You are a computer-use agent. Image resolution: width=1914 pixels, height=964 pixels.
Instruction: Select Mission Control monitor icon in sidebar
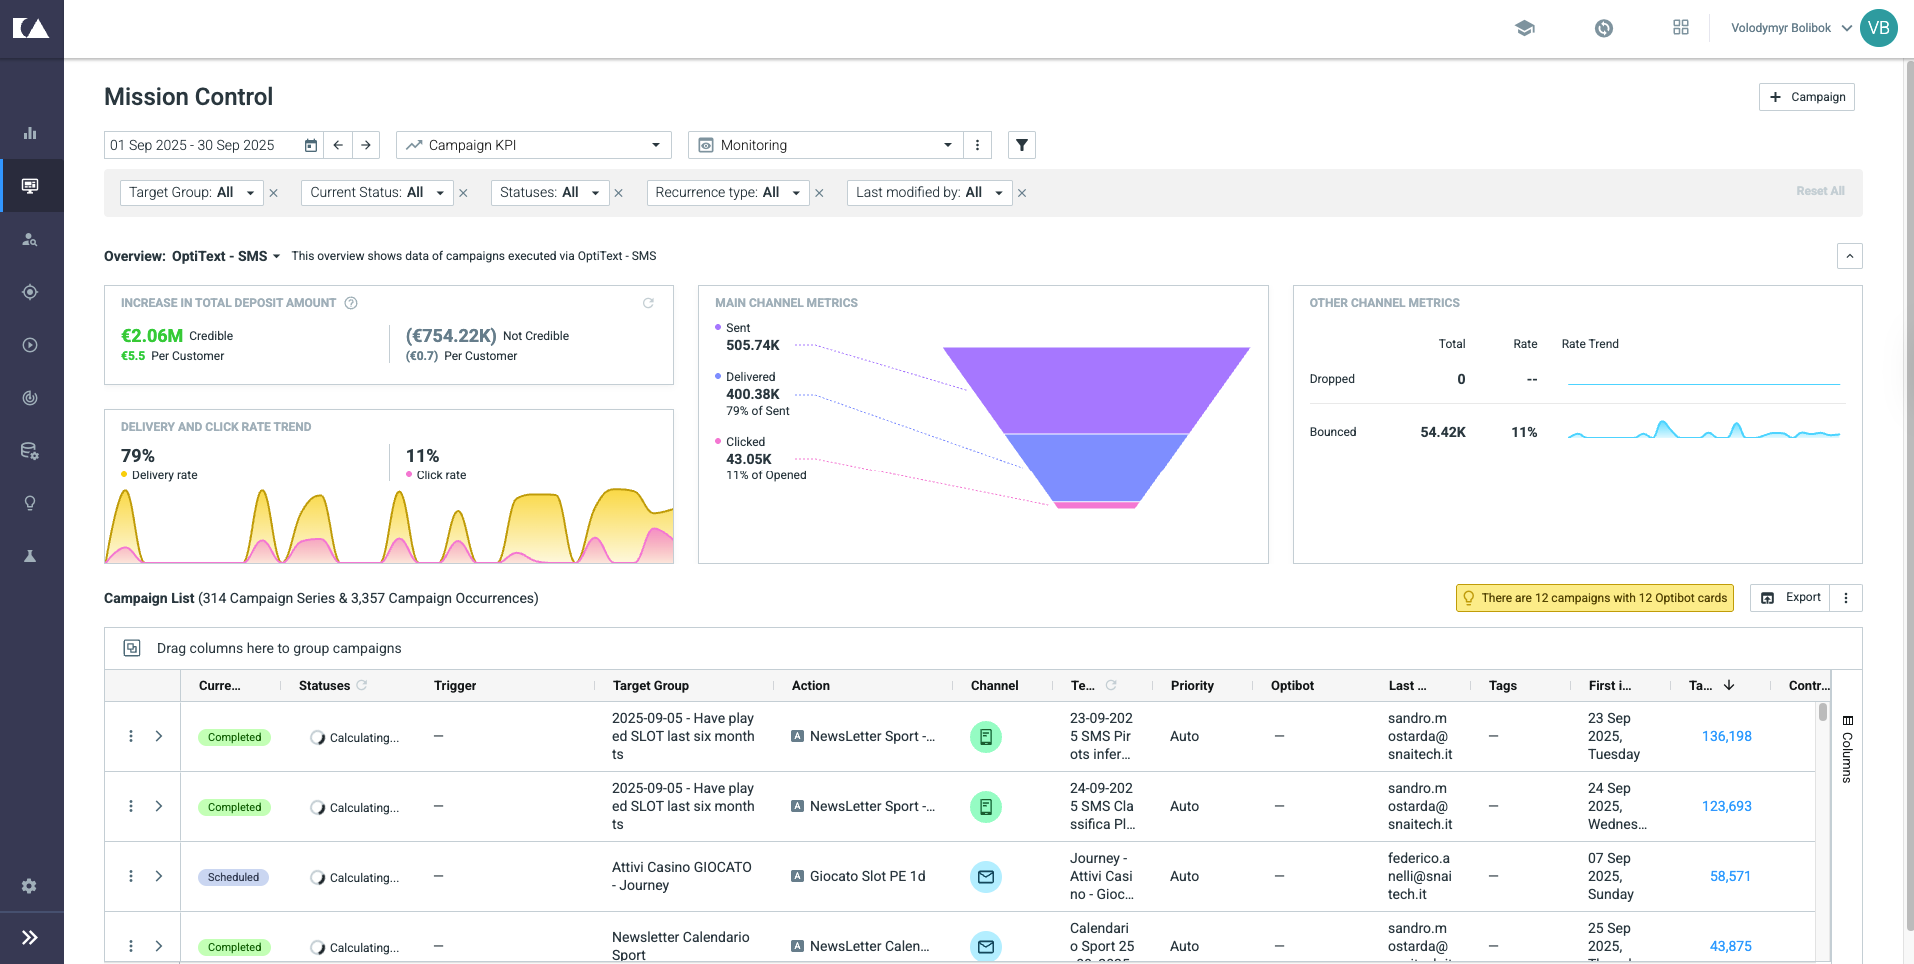30,186
